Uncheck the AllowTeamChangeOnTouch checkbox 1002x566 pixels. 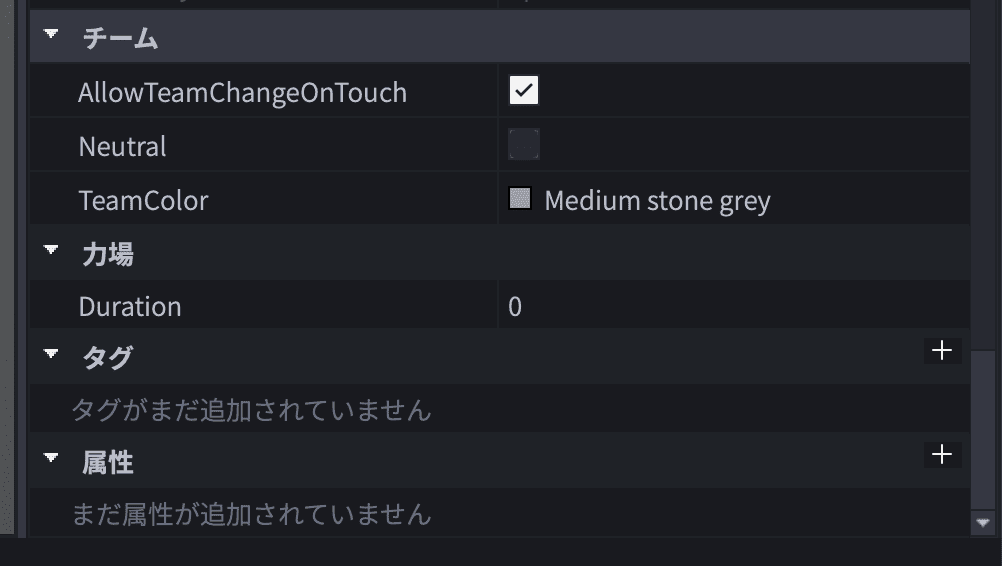(524, 91)
